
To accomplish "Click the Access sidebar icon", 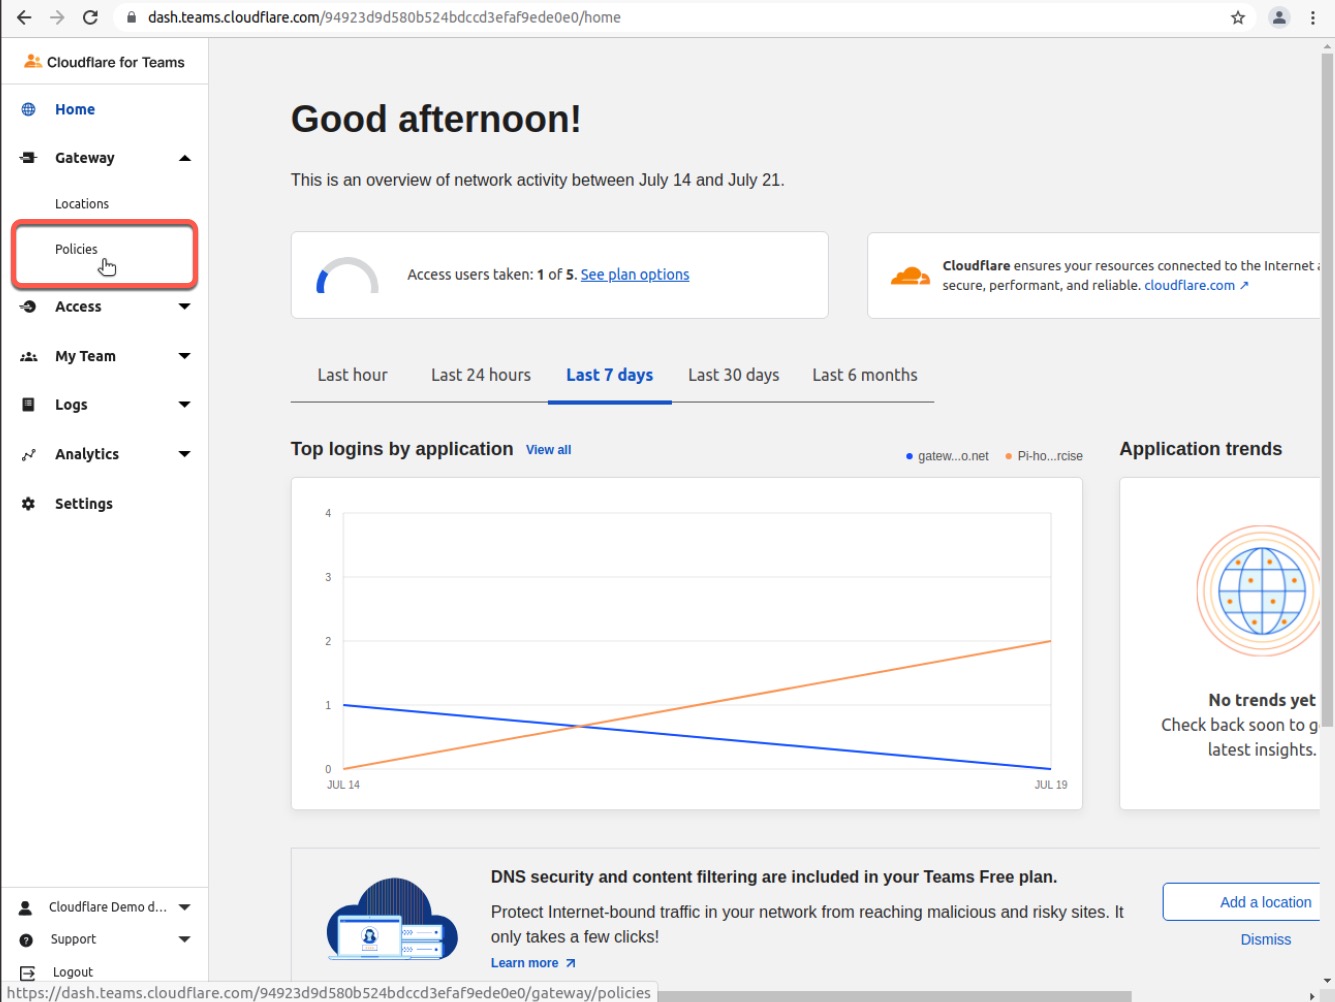I will tap(29, 307).
